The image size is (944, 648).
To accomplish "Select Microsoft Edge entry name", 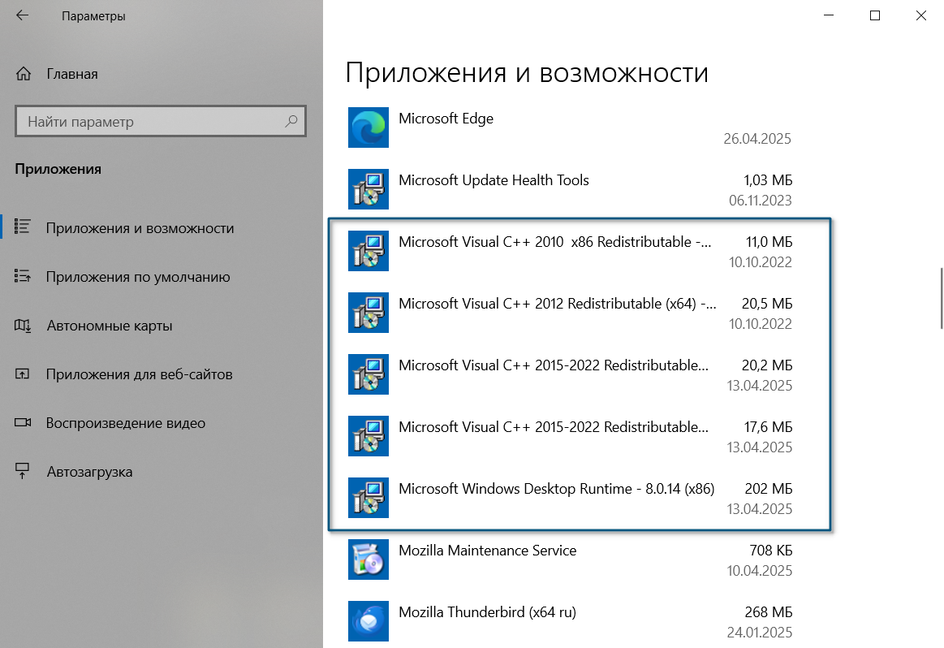I will [446, 119].
